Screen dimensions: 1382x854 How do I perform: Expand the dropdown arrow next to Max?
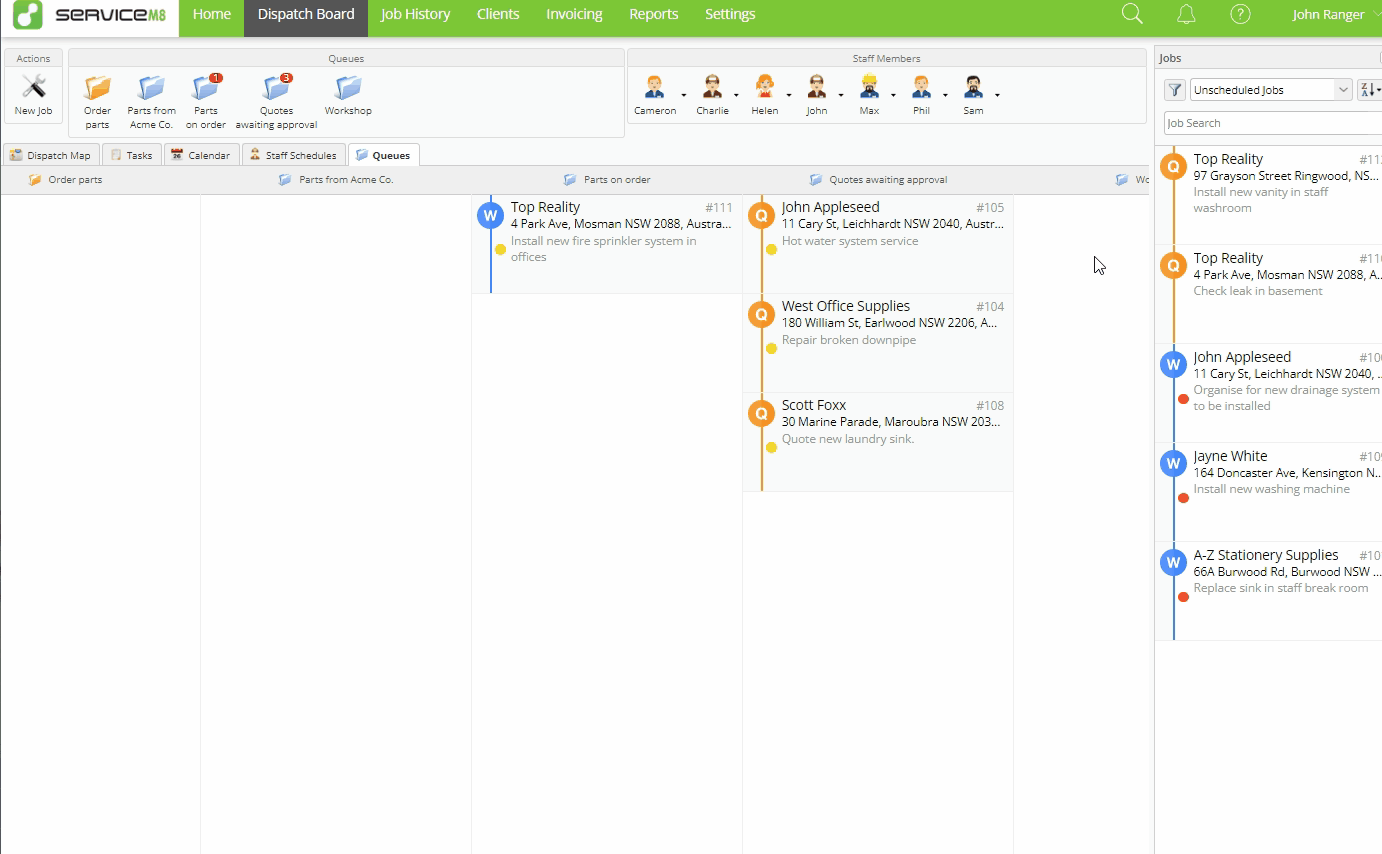coord(893,96)
